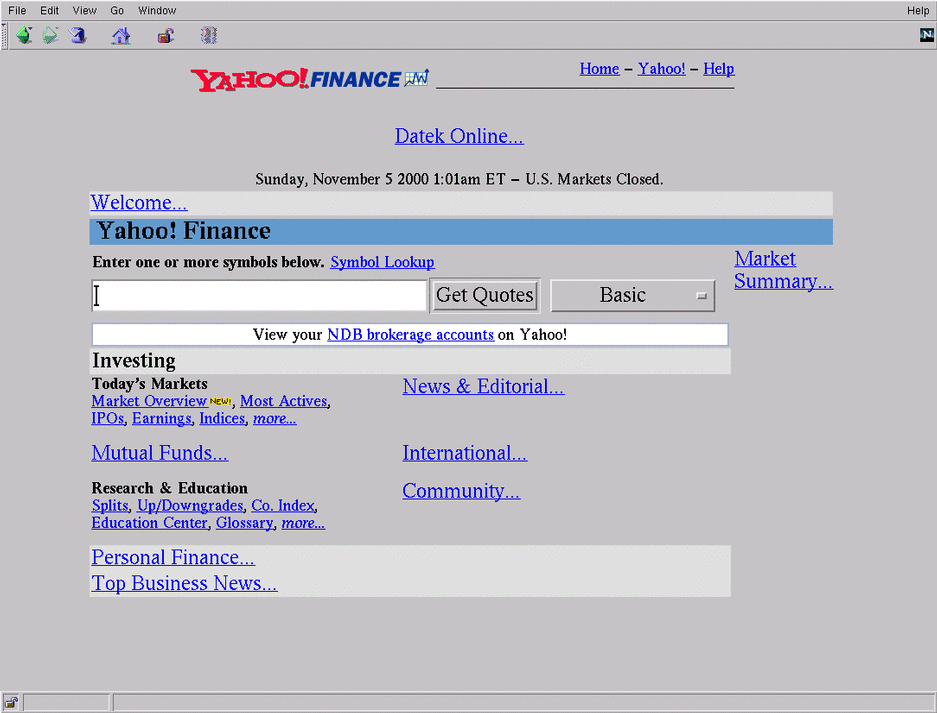
Task: Click the Security padlock toolbar icon
Action: [x=166, y=36]
